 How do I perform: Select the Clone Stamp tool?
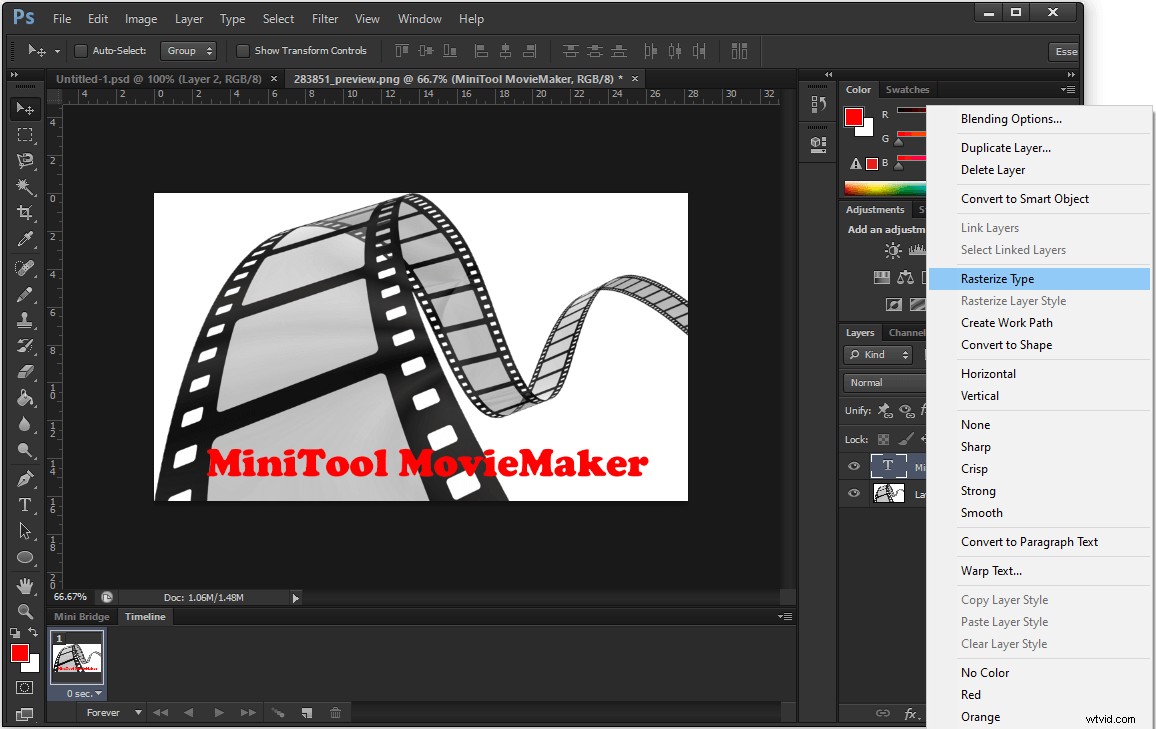(x=24, y=320)
